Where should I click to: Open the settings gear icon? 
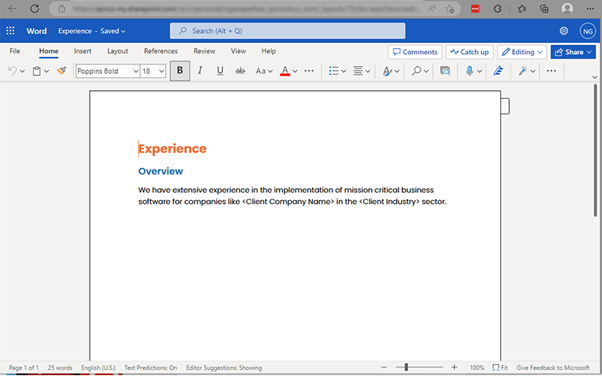tap(564, 31)
